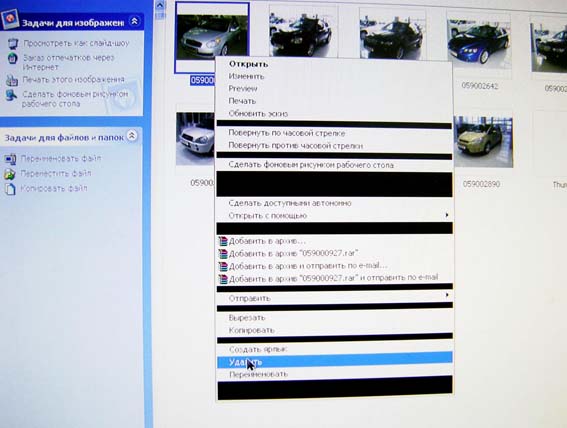Click Сделать фоновым рисунком рабочего стола sidebar link

pos(75,99)
